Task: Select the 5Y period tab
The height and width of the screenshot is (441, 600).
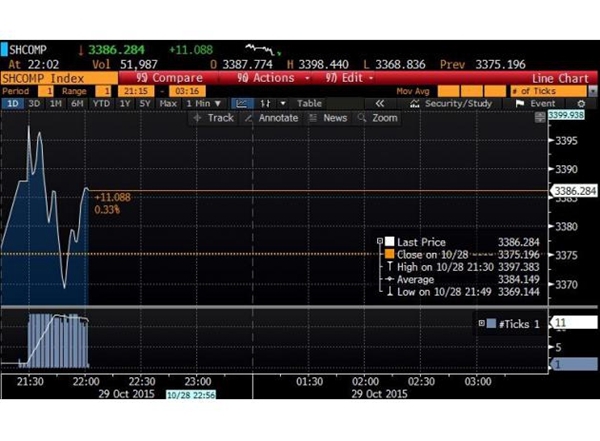Action: (145, 103)
